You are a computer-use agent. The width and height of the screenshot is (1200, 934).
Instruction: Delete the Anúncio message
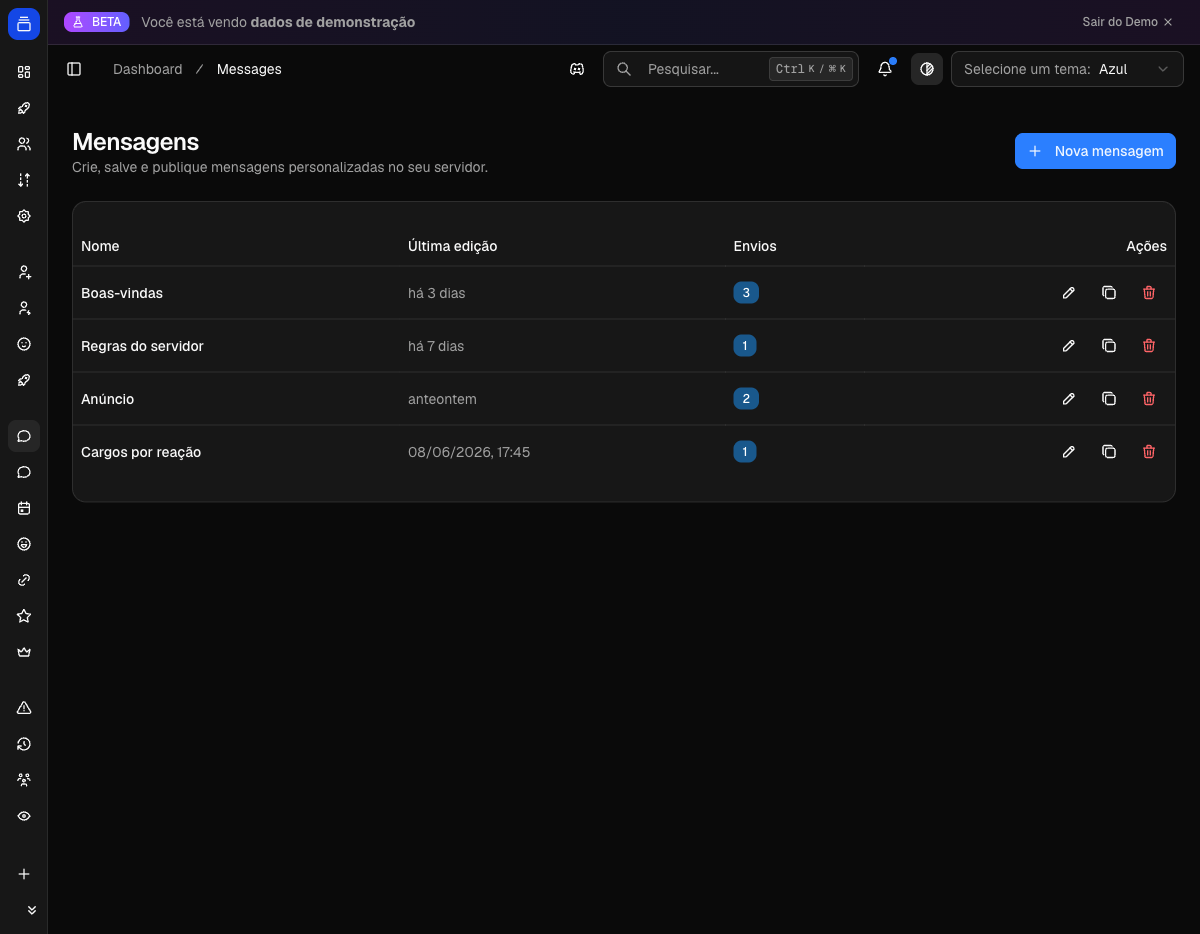coord(1149,399)
